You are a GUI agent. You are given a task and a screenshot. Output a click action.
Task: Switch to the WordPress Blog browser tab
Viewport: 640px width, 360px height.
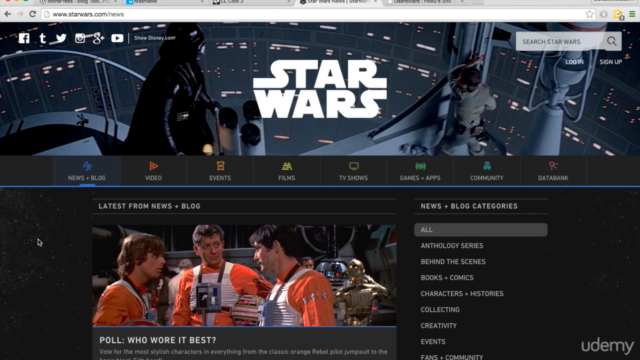pyautogui.click(x=78, y=2)
